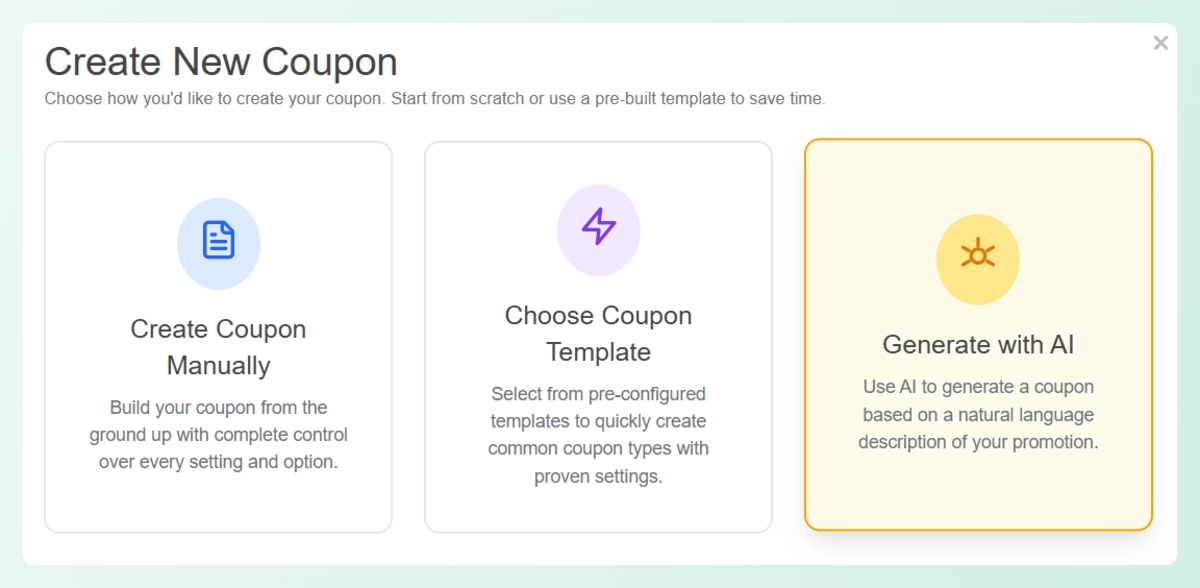1200x588 pixels.
Task: Click the "Build your coupon from the ground up" description
Action: click(218, 435)
